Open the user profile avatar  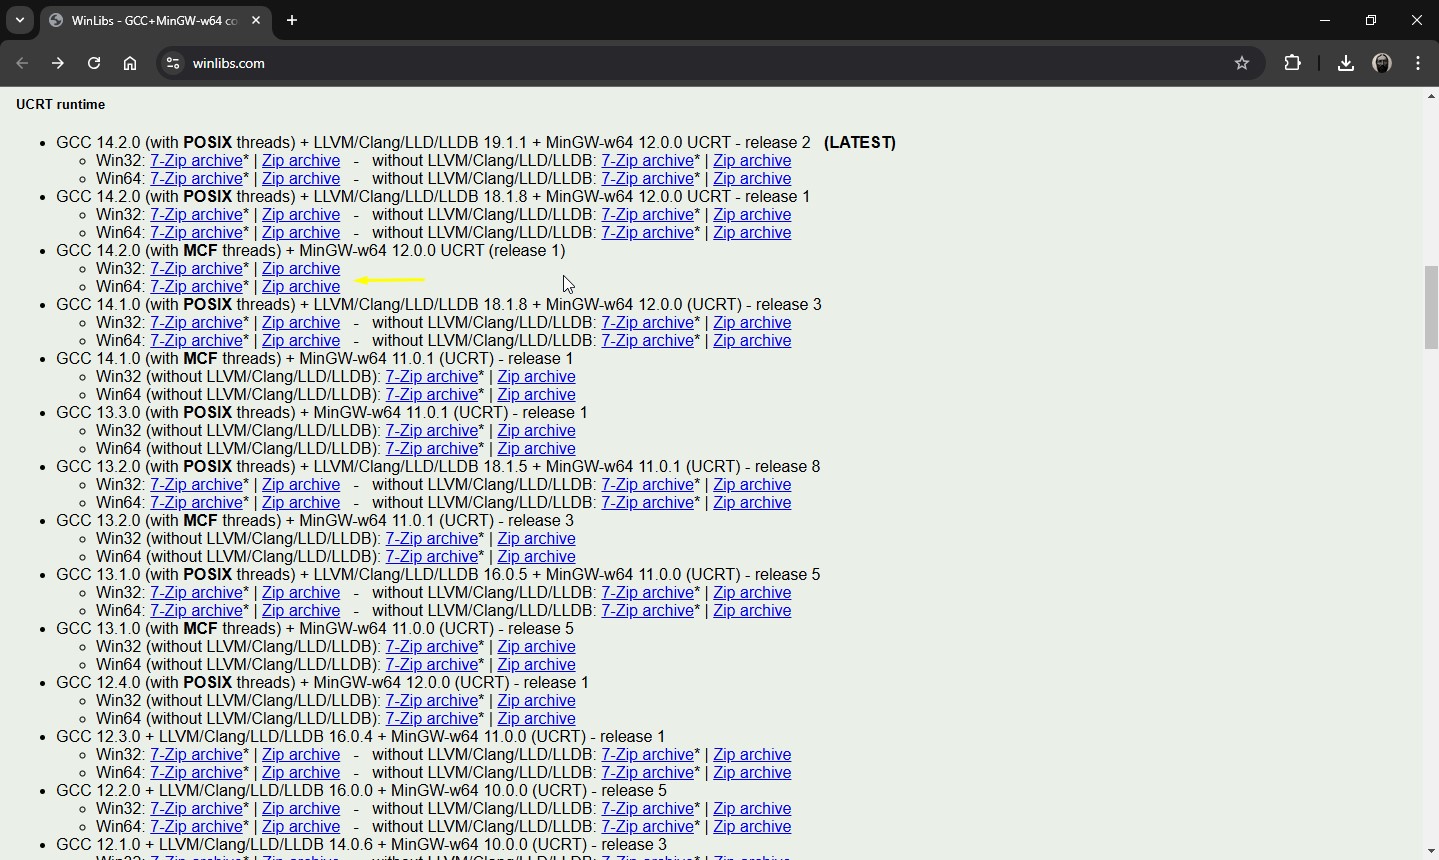(x=1383, y=63)
